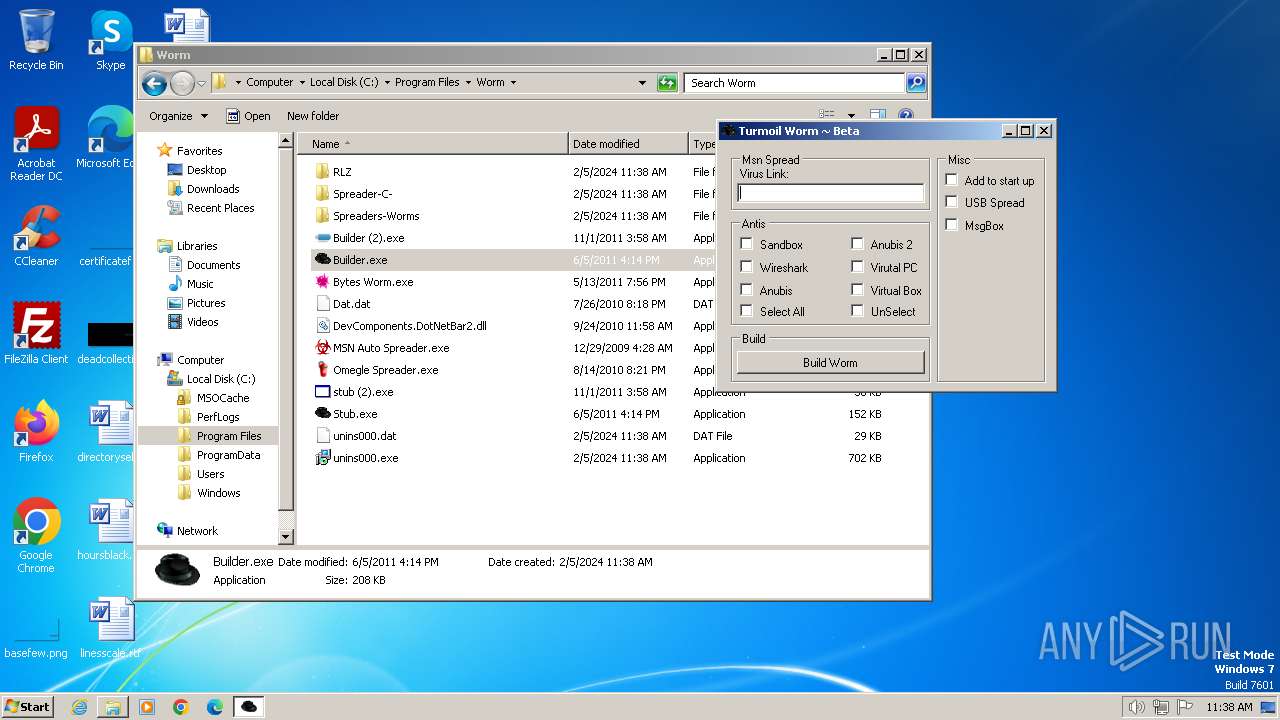Screen dimensions: 1280x720
Task: Expand the arrow after Computer in breadcrumb
Action: pos(301,83)
